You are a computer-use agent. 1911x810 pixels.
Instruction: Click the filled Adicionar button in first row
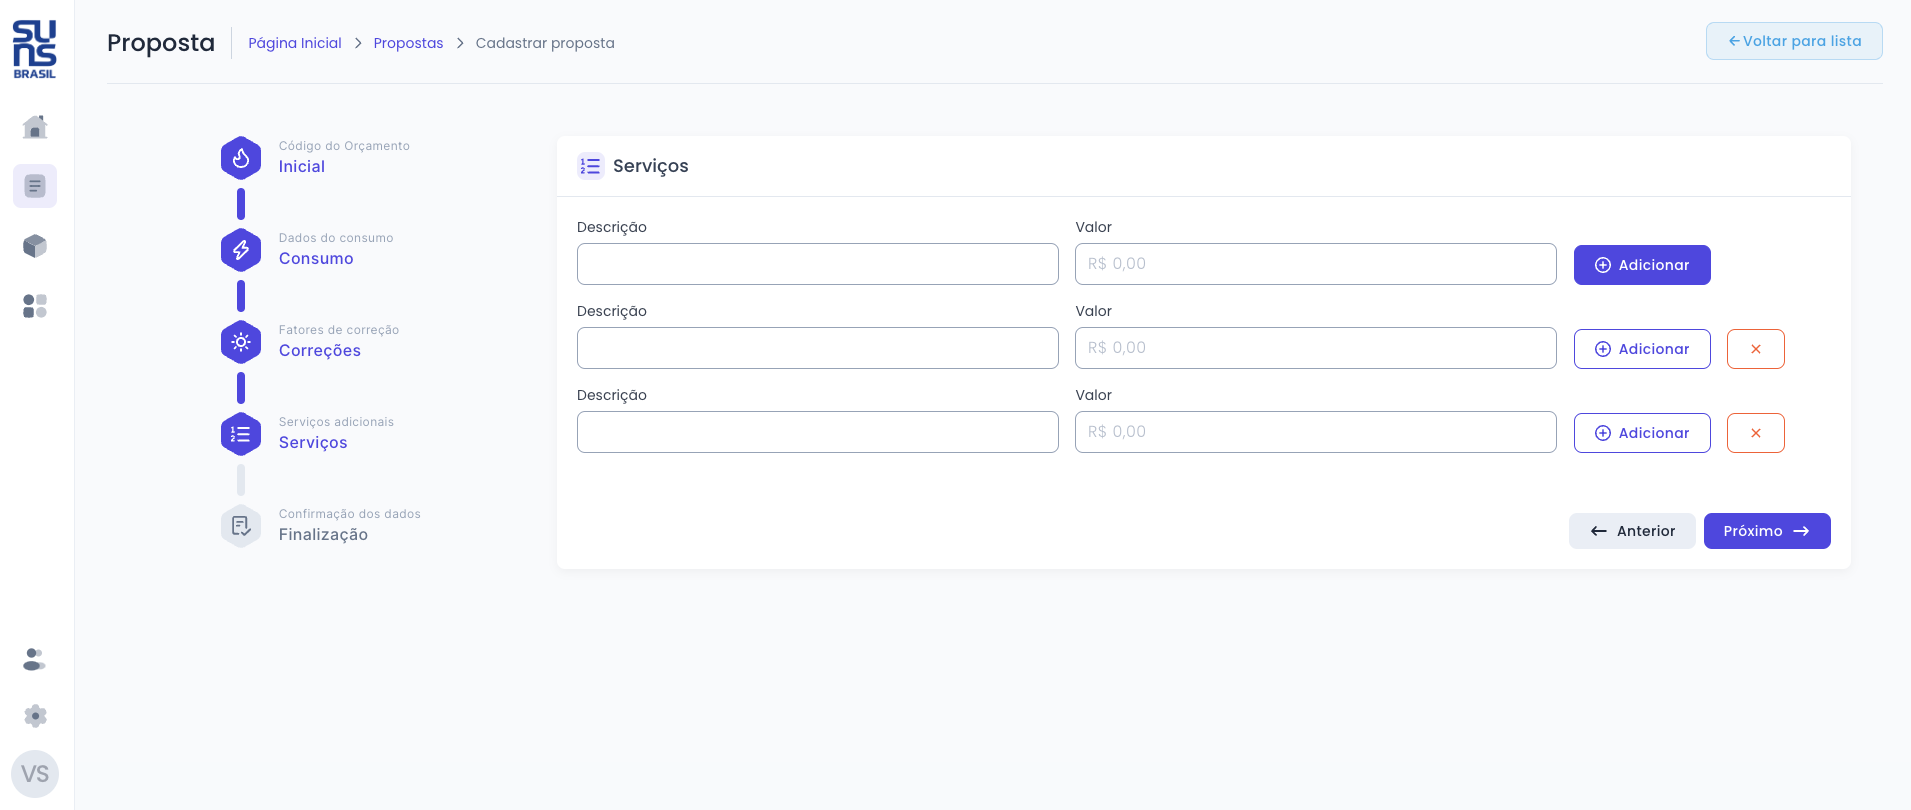pyautogui.click(x=1641, y=265)
